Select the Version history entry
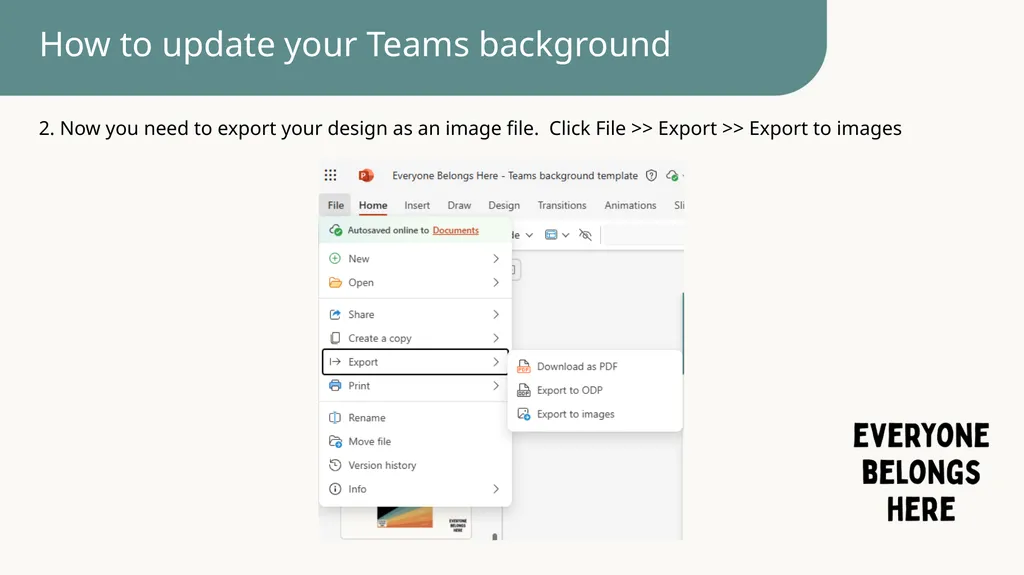This screenshot has height=575, width=1024. 415,465
